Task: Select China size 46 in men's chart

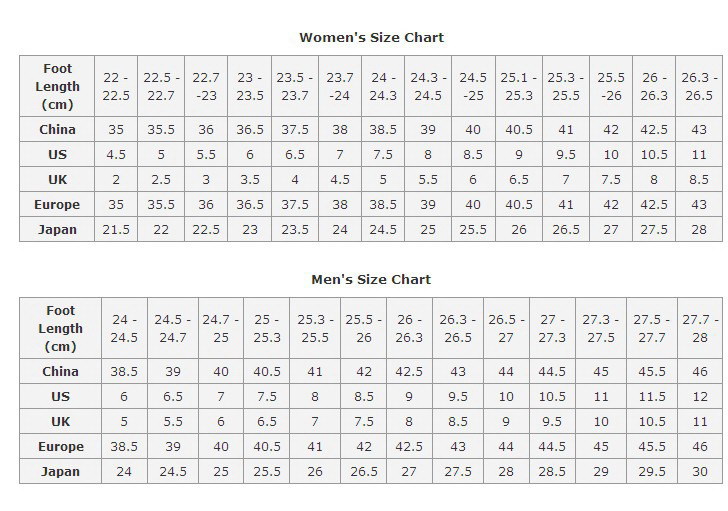Action: 699,371
